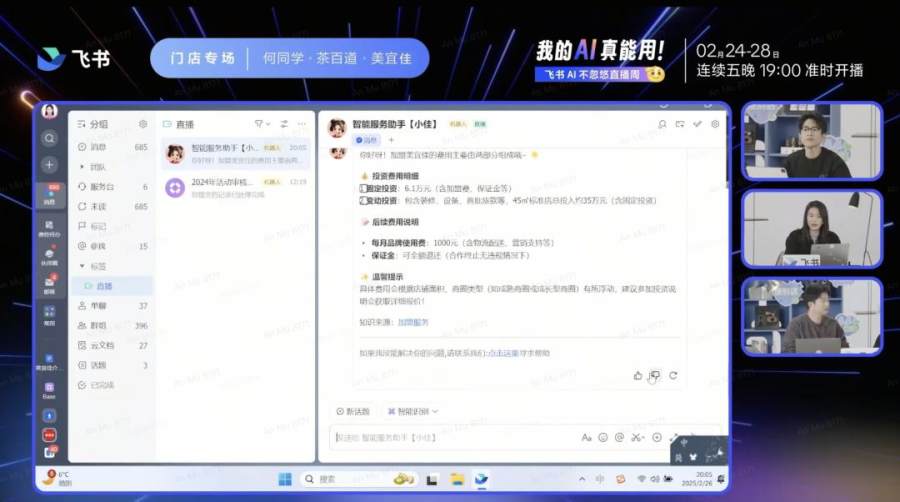This screenshot has width=900, height=502.
Task: Open text formatting Aa in message toolbar
Action: coord(586,437)
